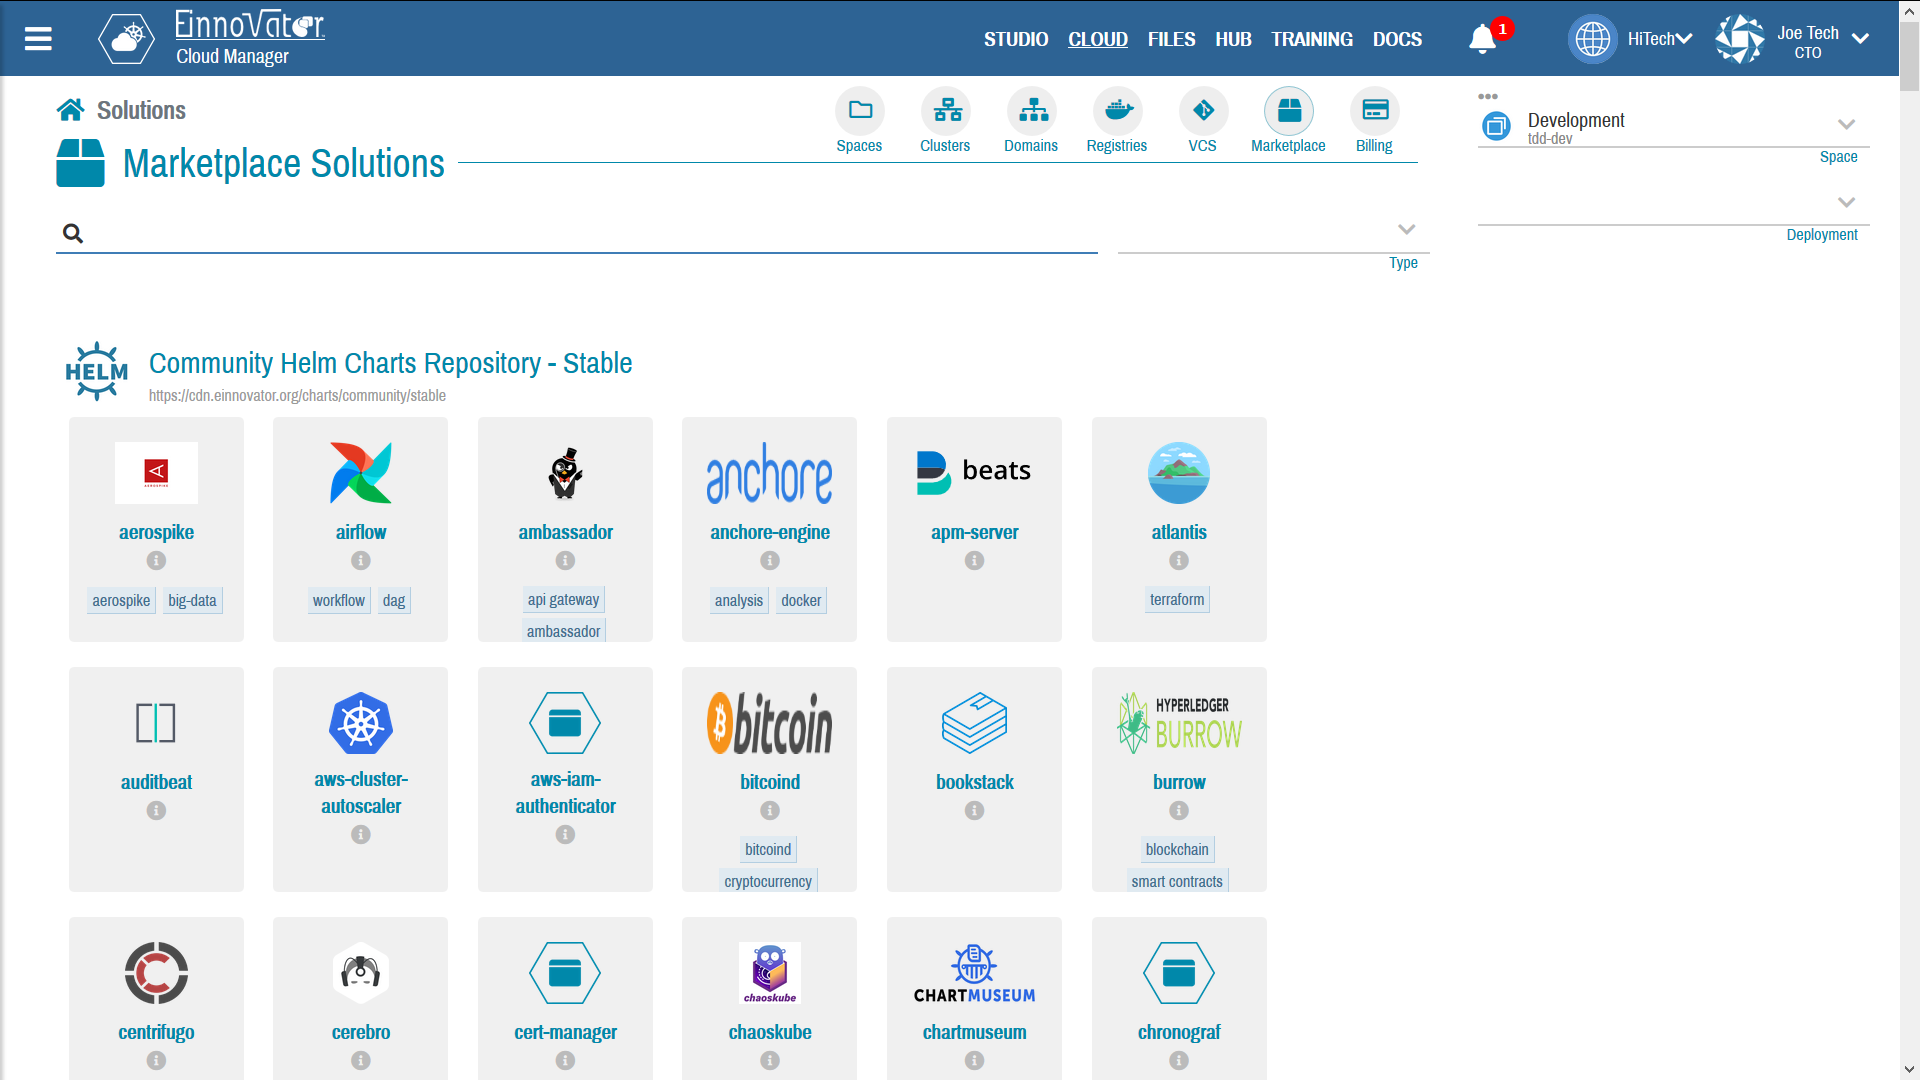Switch to the TRAINING menu
Screen dimensions: 1920x1080
[1312, 39]
